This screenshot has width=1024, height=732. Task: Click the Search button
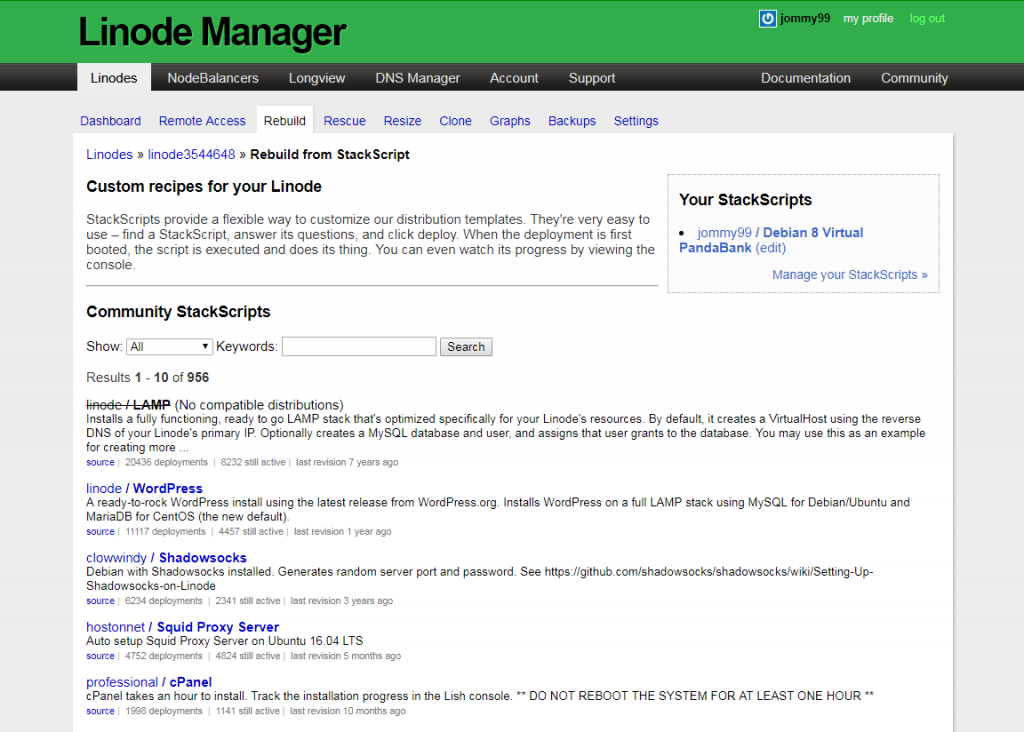[x=466, y=347]
